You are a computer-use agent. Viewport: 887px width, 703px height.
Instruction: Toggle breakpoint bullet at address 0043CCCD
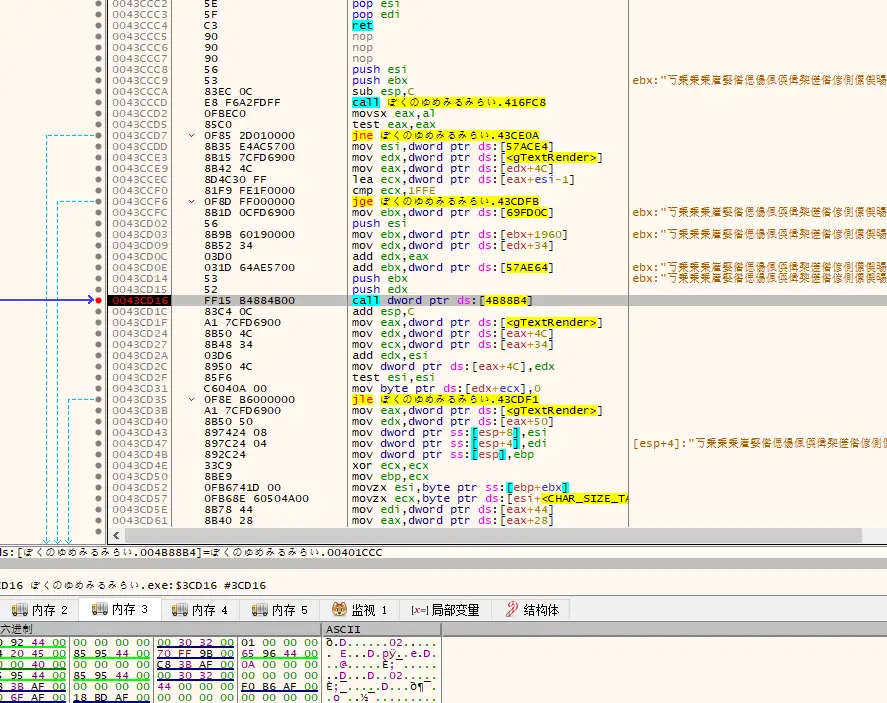click(98, 102)
